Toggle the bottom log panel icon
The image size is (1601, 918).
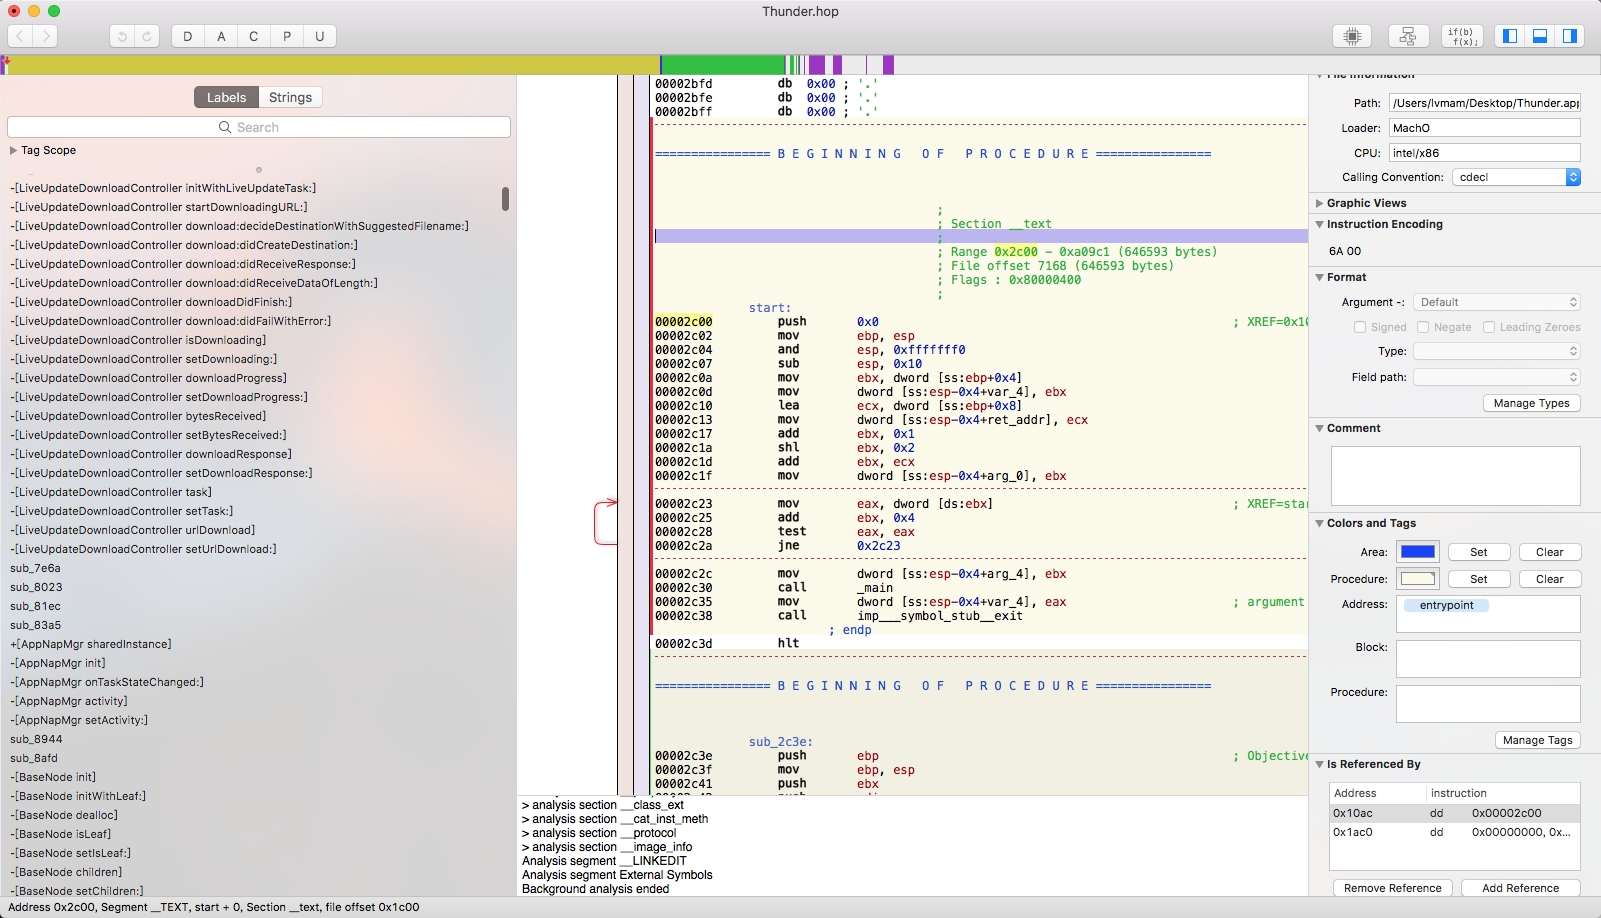pyautogui.click(x=1540, y=36)
